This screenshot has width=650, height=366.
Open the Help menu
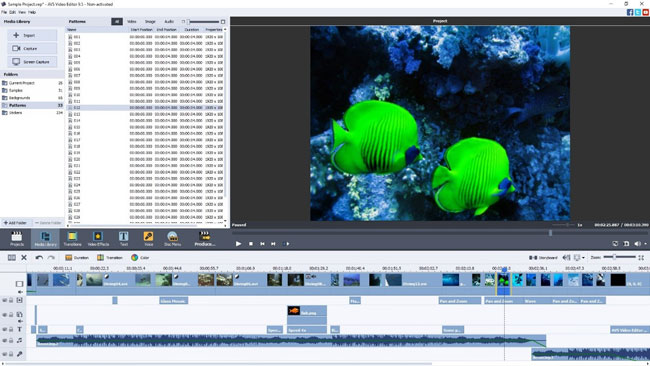tap(32, 12)
